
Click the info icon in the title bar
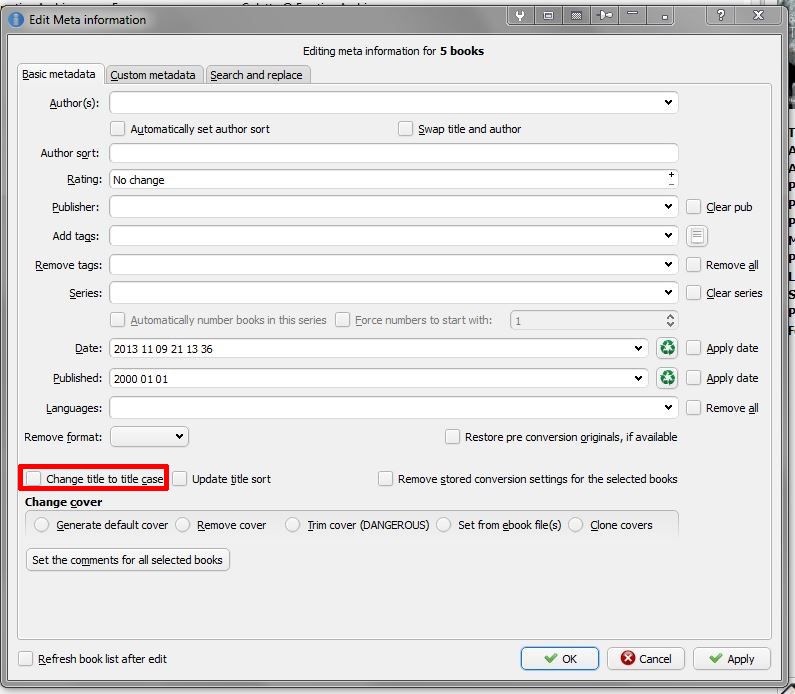click(x=16, y=20)
